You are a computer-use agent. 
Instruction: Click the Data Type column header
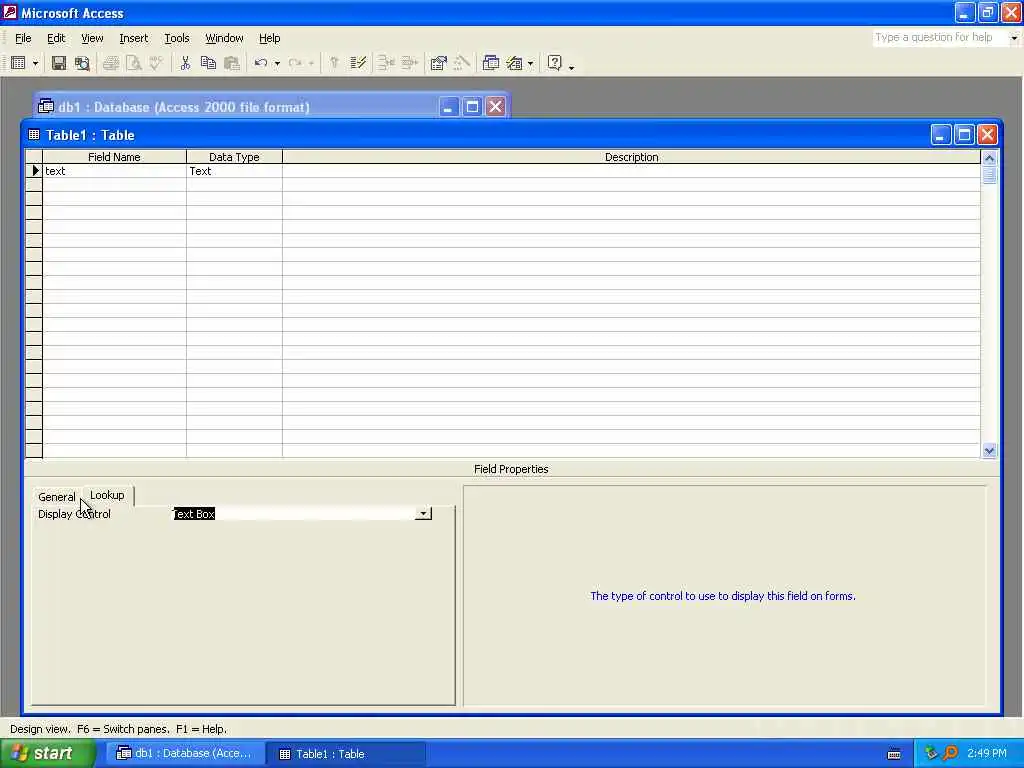pyautogui.click(x=234, y=157)
